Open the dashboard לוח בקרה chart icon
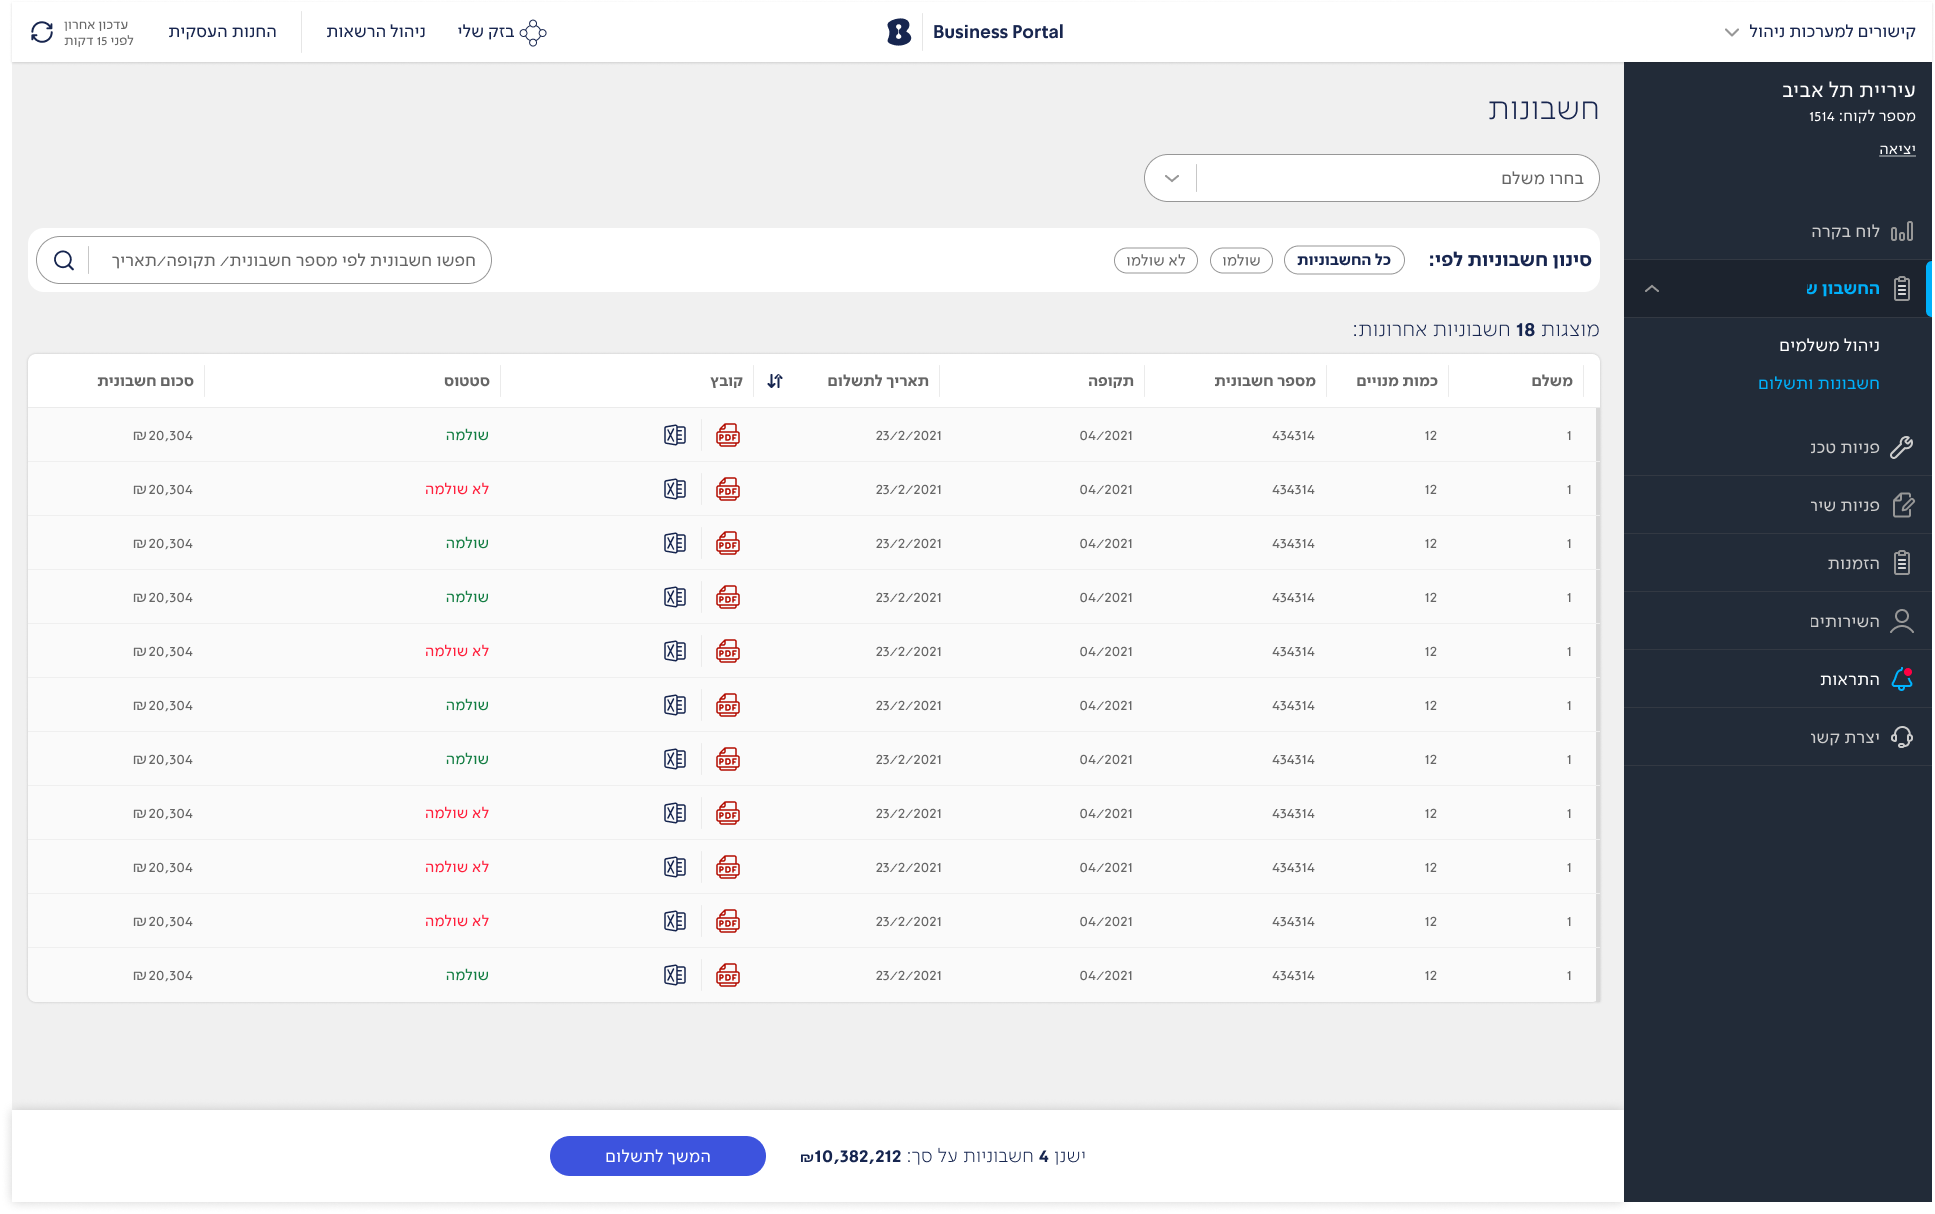 (x=1901, y=231)
